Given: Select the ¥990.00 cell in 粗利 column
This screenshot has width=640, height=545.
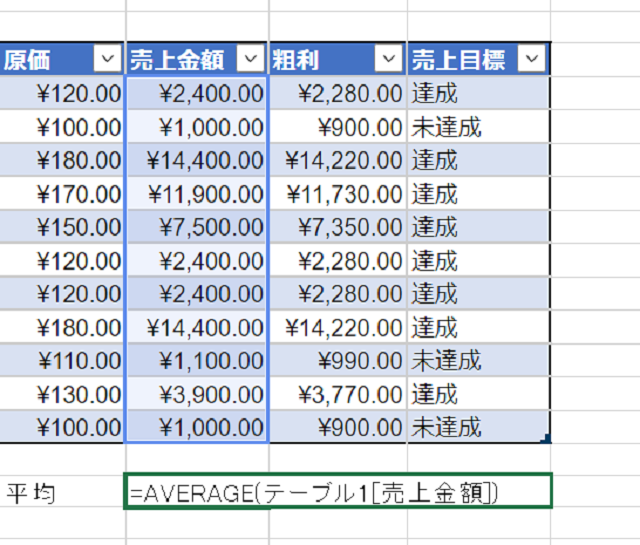Looking at the screenshot, I should [338, 361].
